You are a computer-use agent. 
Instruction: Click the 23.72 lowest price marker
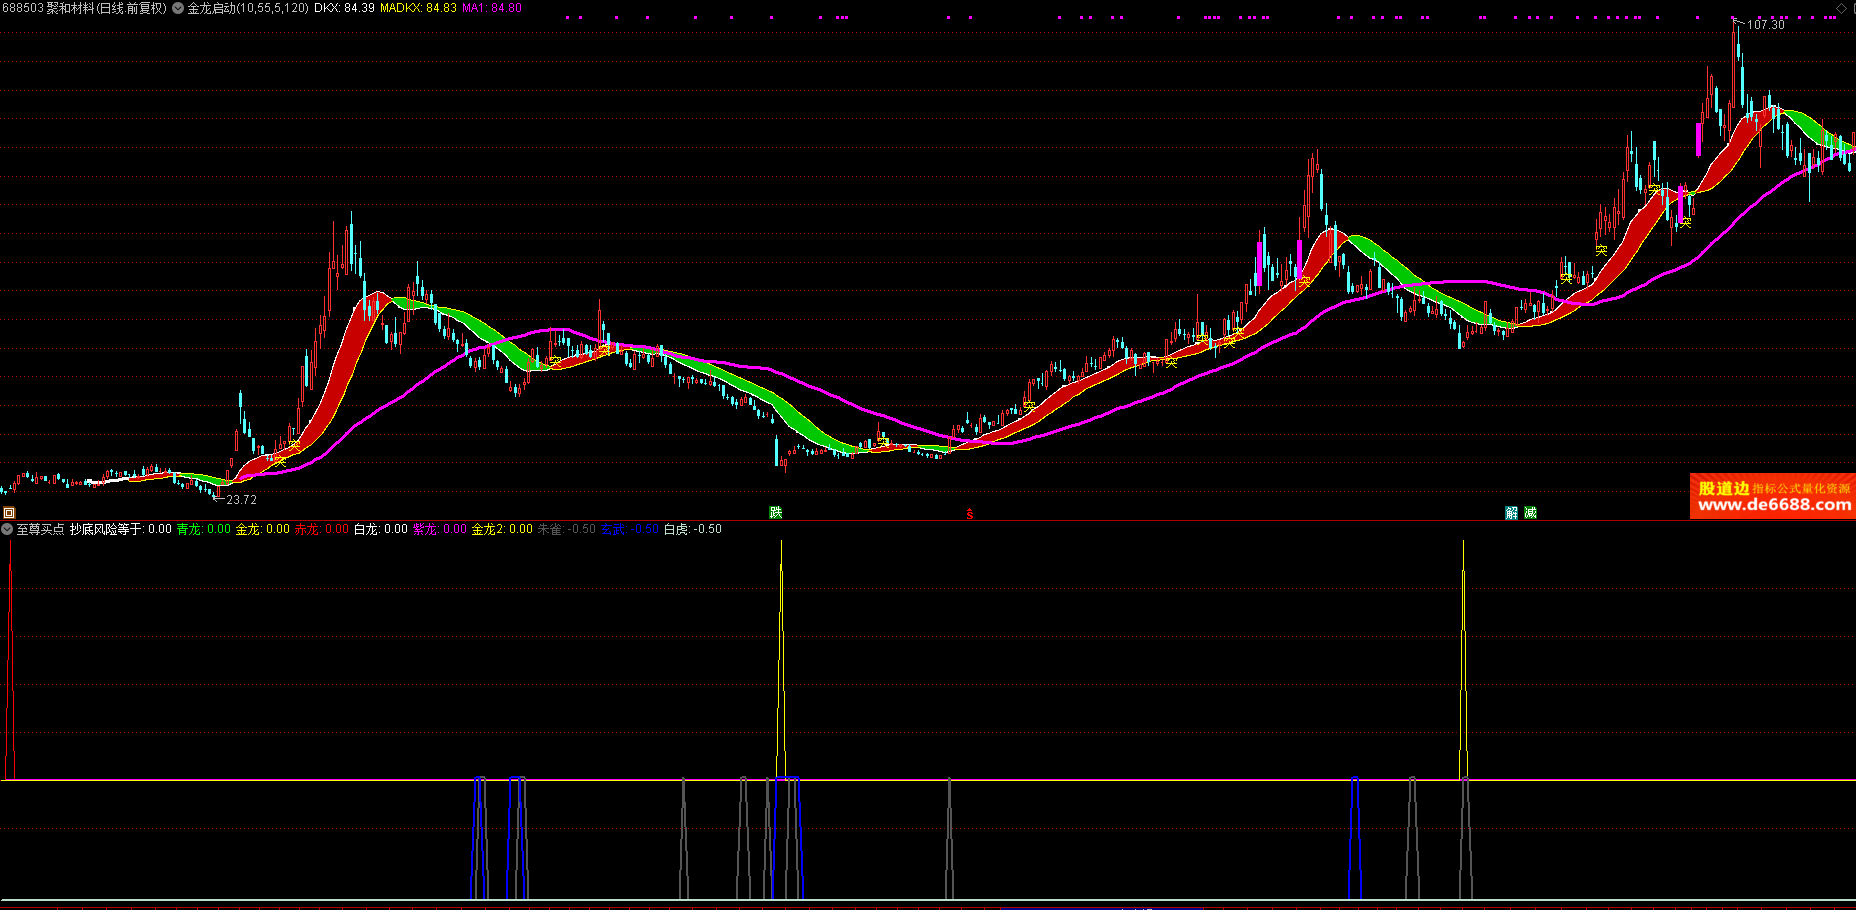coord(241,500)
